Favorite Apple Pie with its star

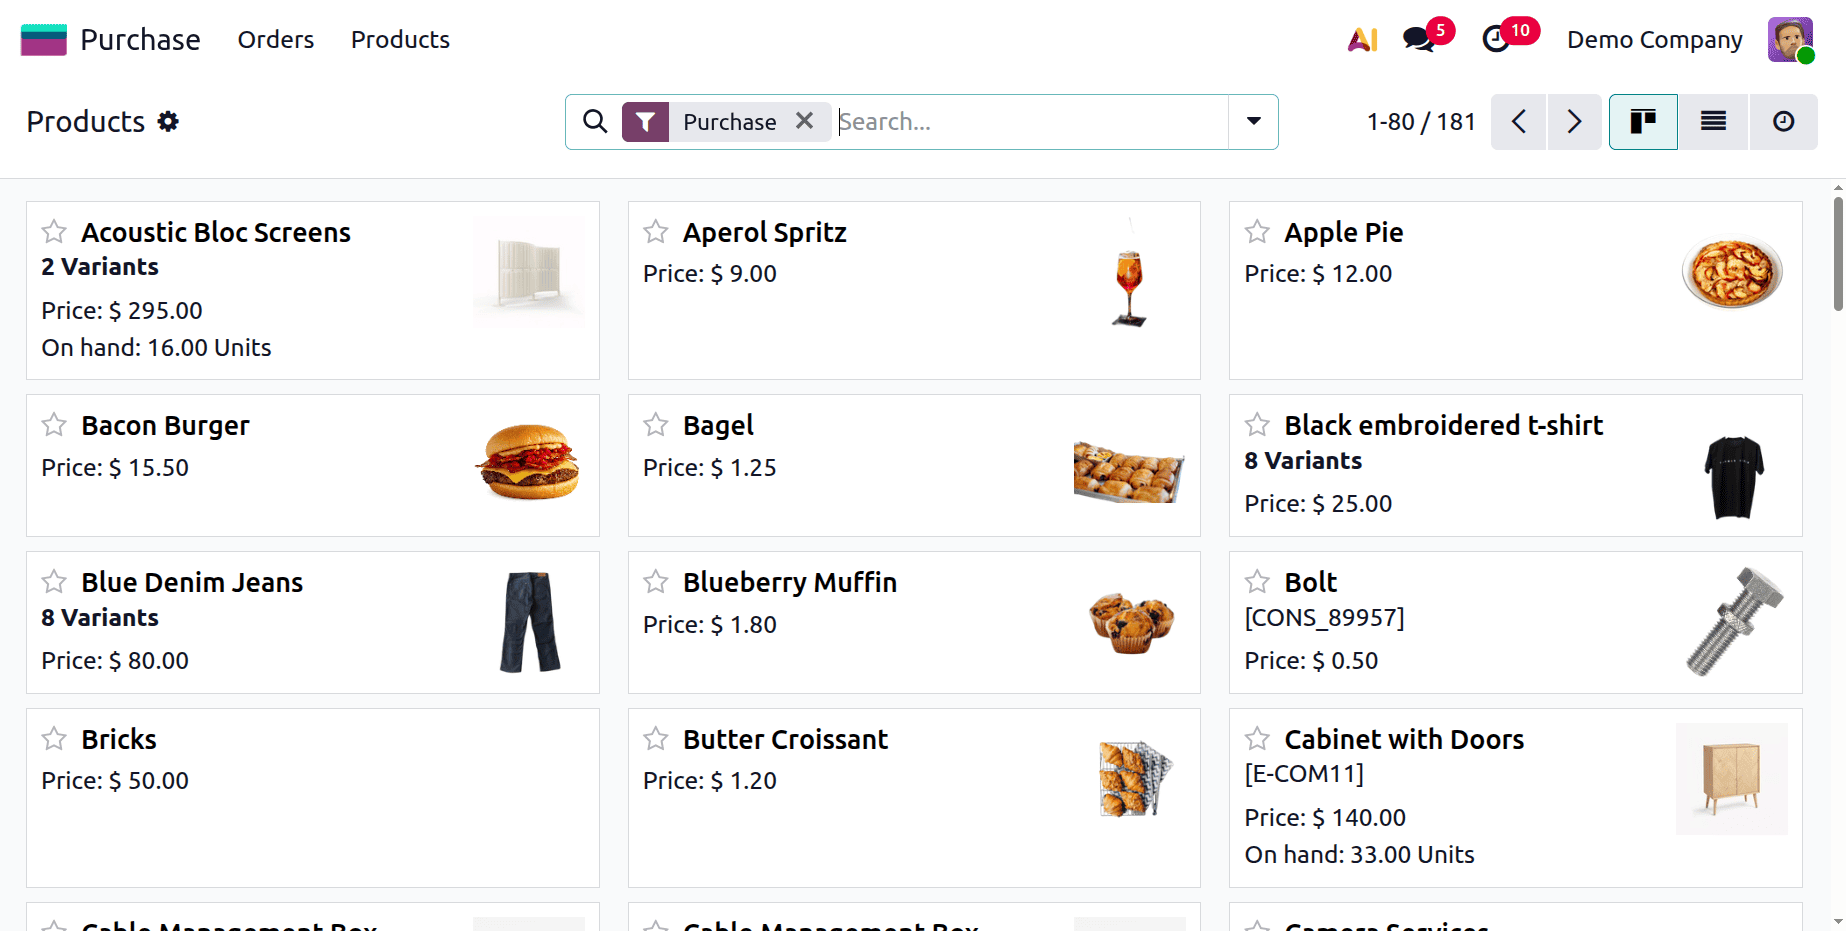click(1256, 231)
